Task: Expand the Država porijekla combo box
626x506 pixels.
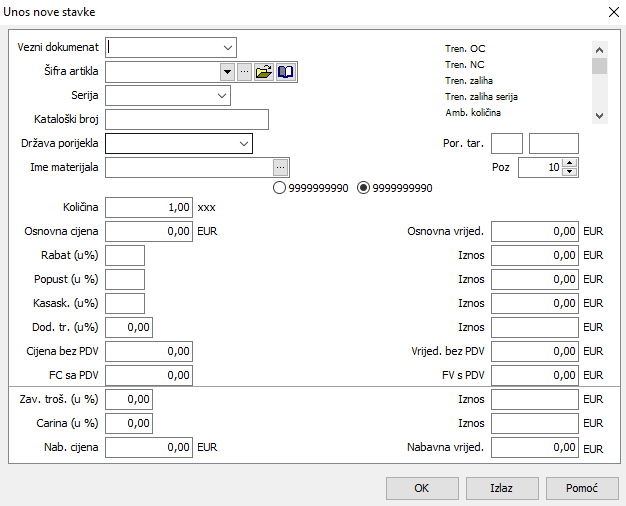Action: tap(244, 144)
